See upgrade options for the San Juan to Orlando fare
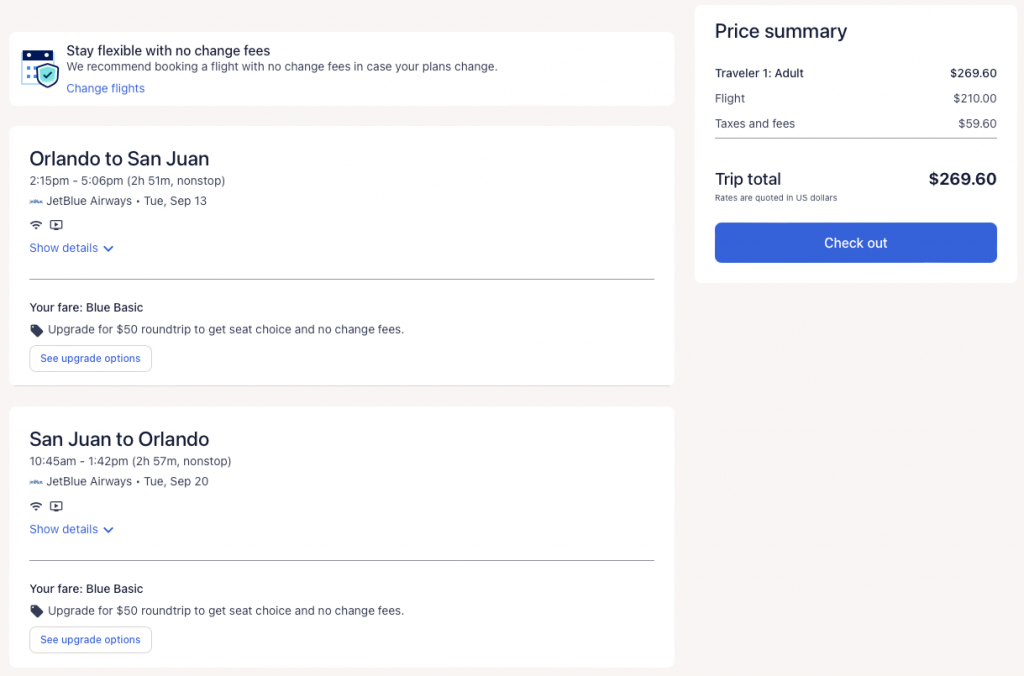Viewport: 1024px width, 676px height. [90, 639]
